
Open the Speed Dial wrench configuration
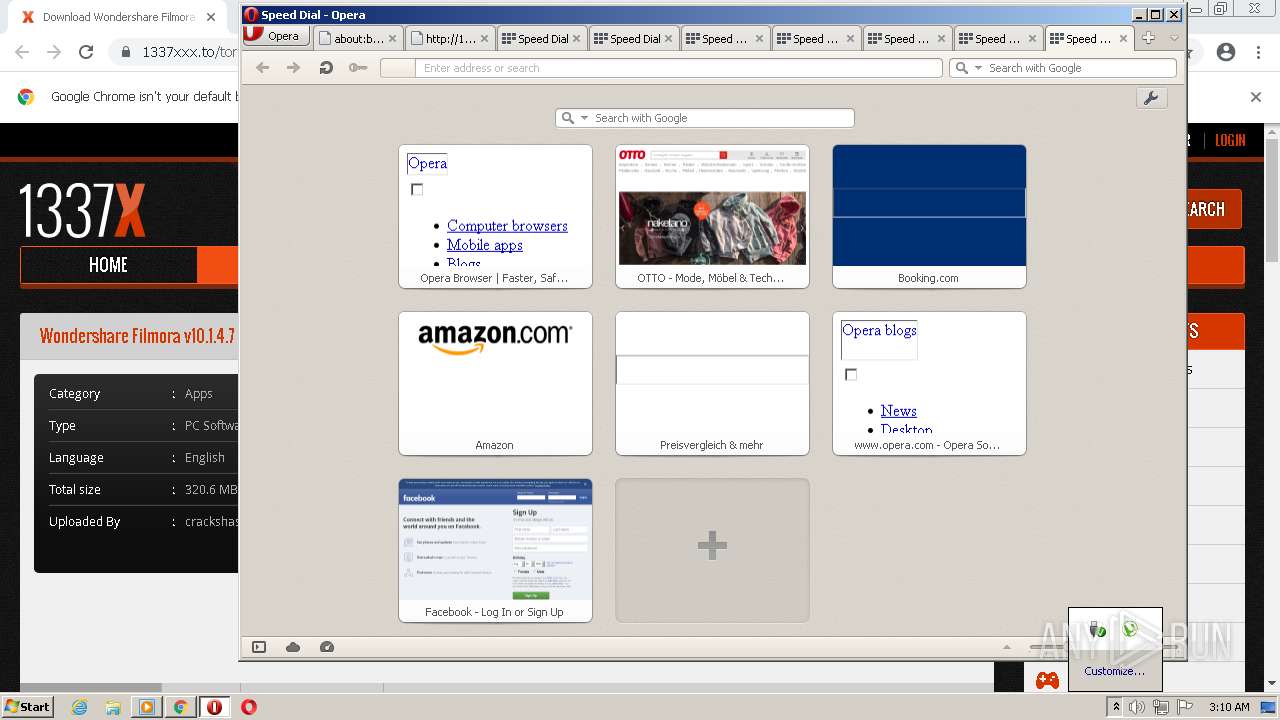(1151, 98)
